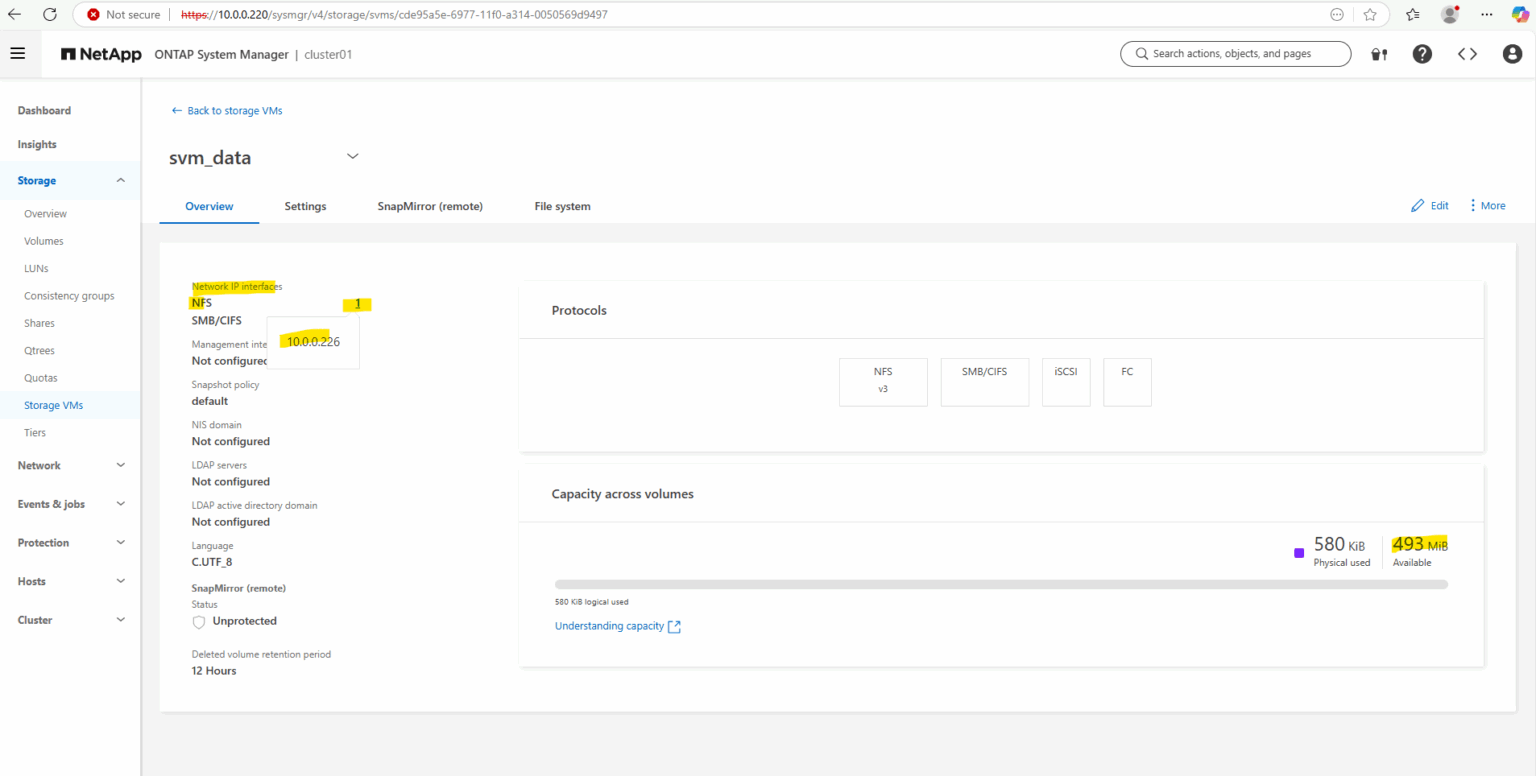Screen dimensions: 1536x776
Task: Switch to the Overview tab
Action: 209,206
